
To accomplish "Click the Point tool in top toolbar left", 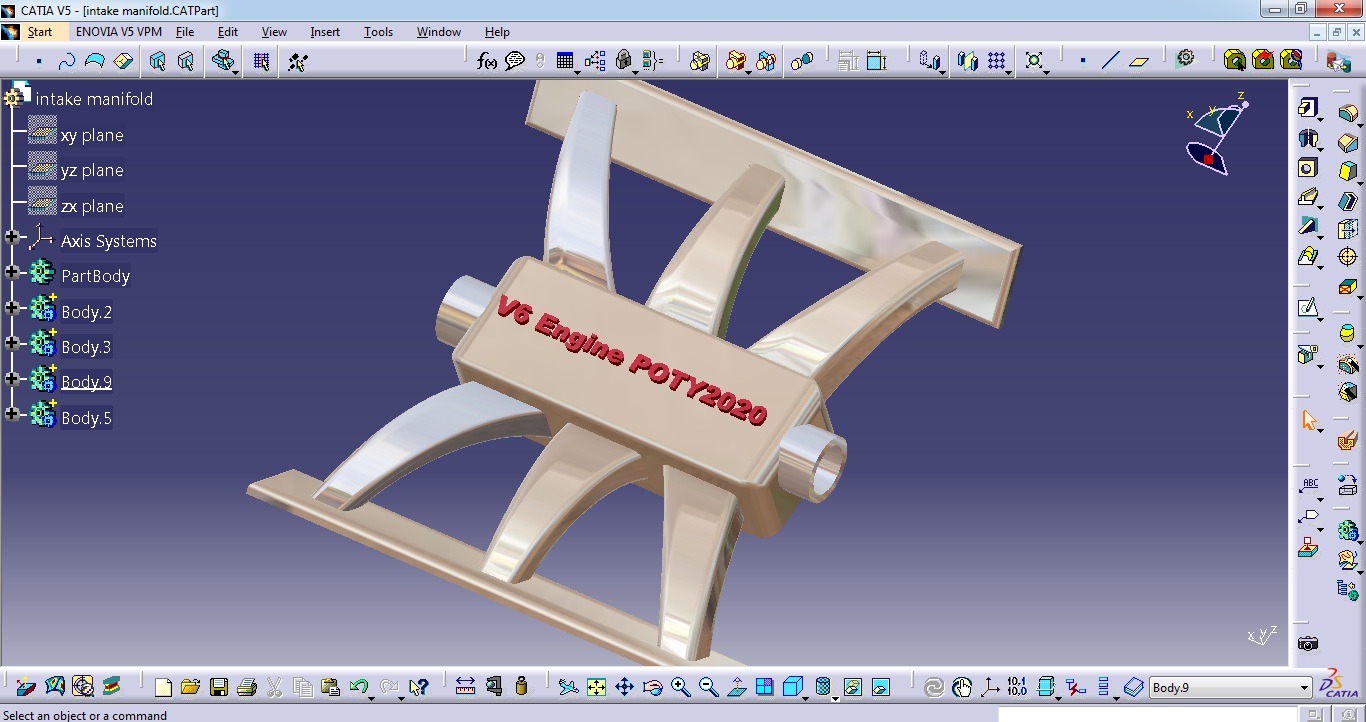I will [x=39, y=61].
